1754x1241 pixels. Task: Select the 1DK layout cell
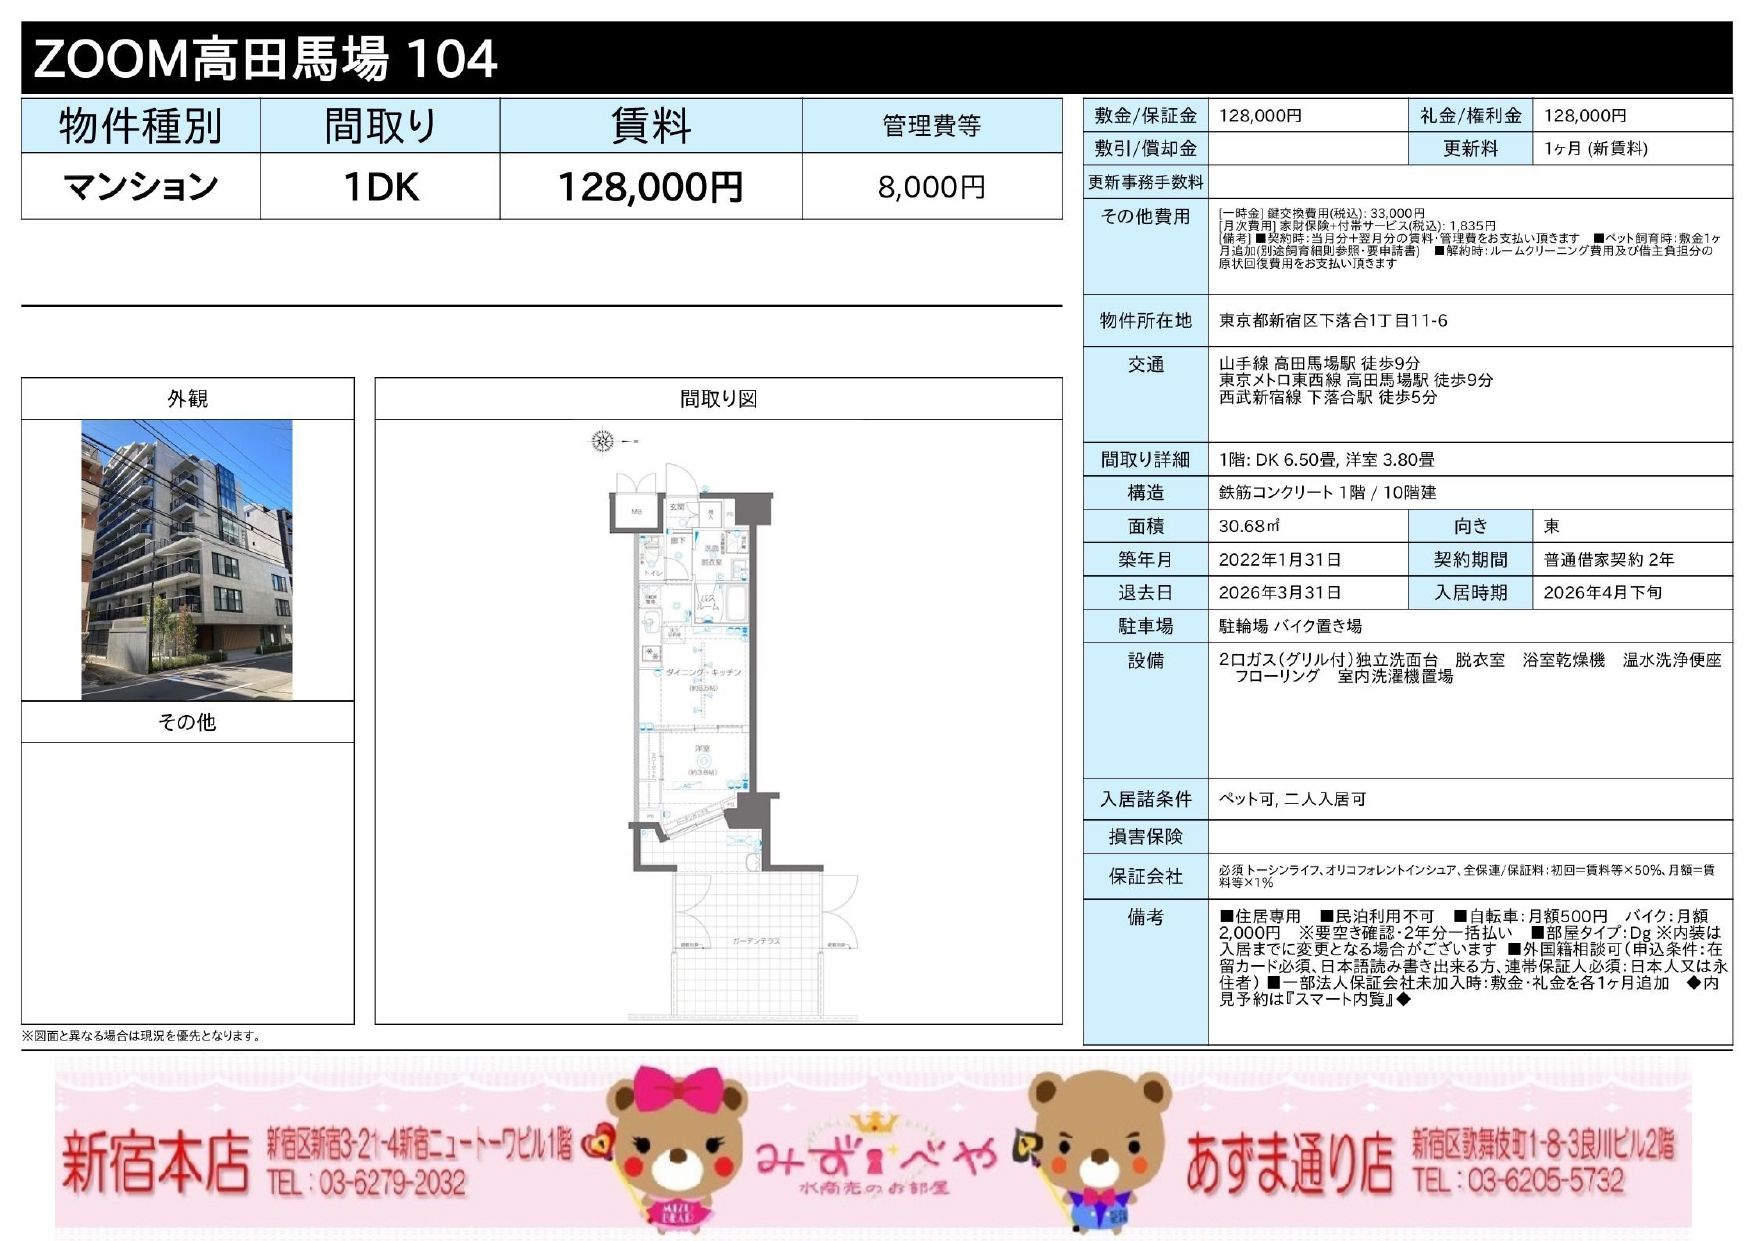click(x=380, y=187)
